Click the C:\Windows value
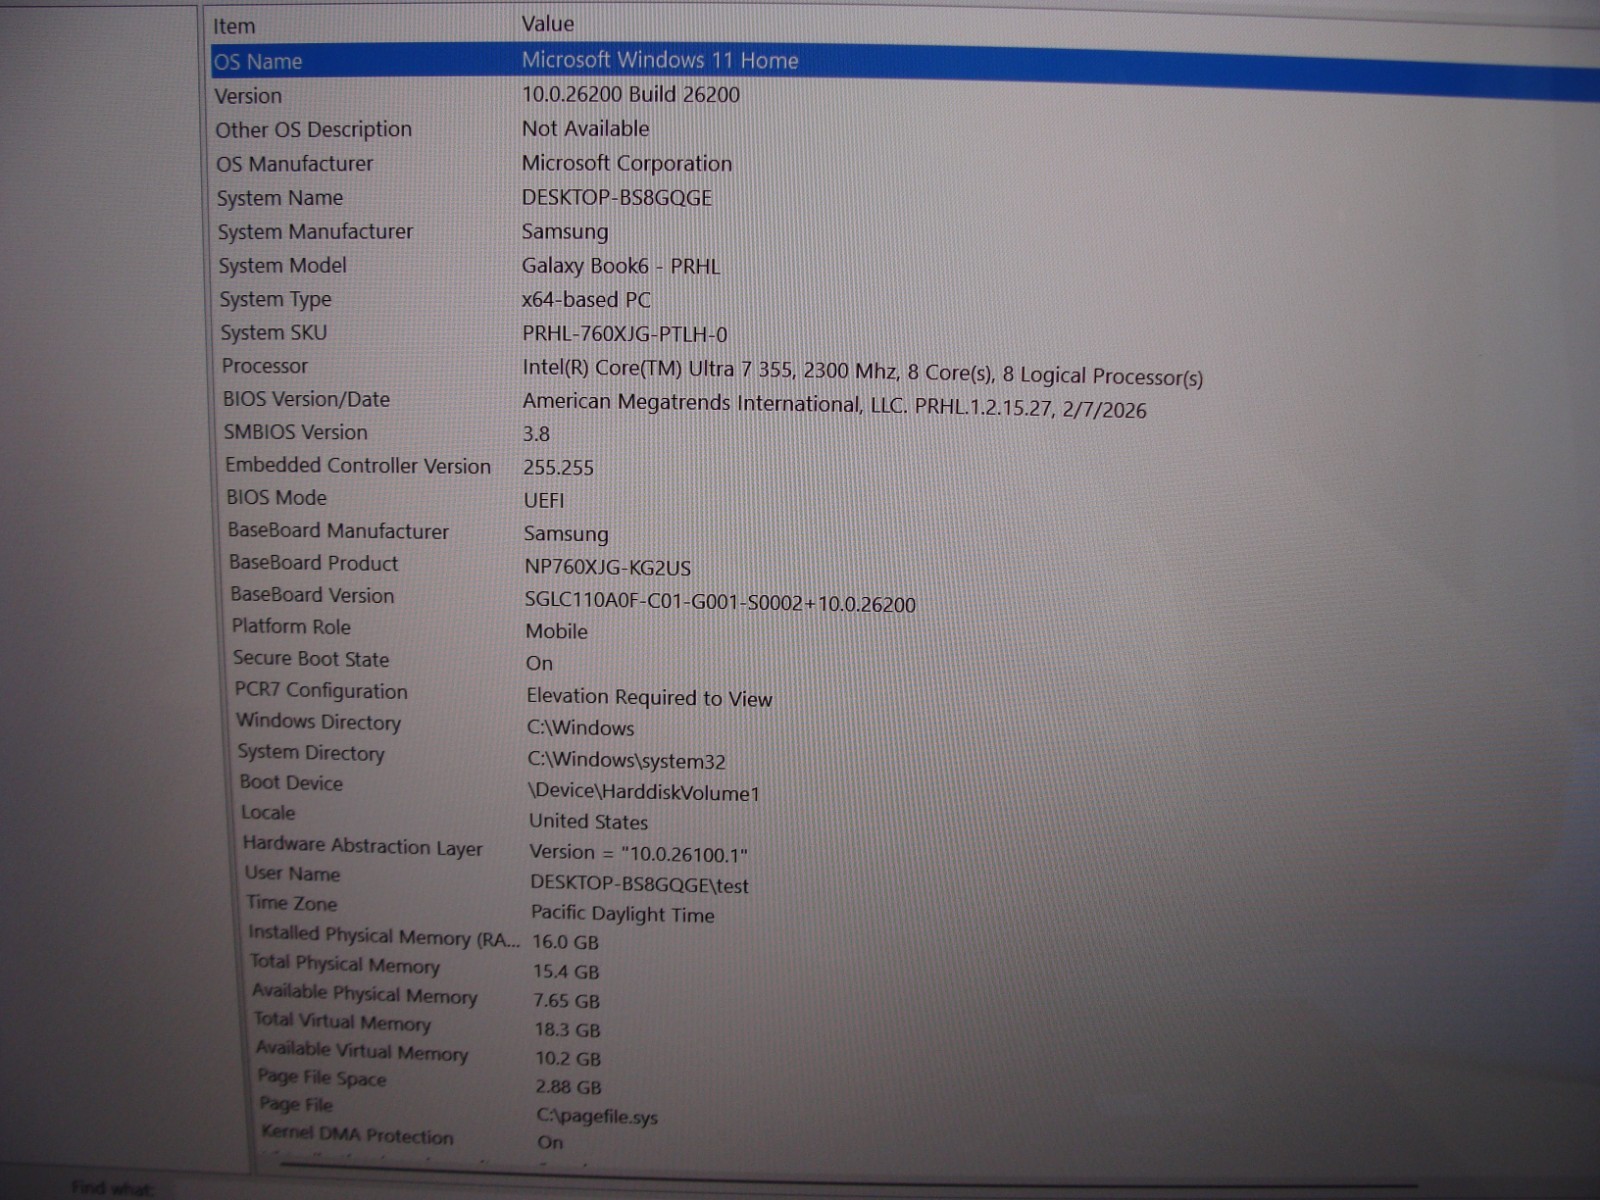Screen dimensions: 1600x1200 click(x=581, y=728)
